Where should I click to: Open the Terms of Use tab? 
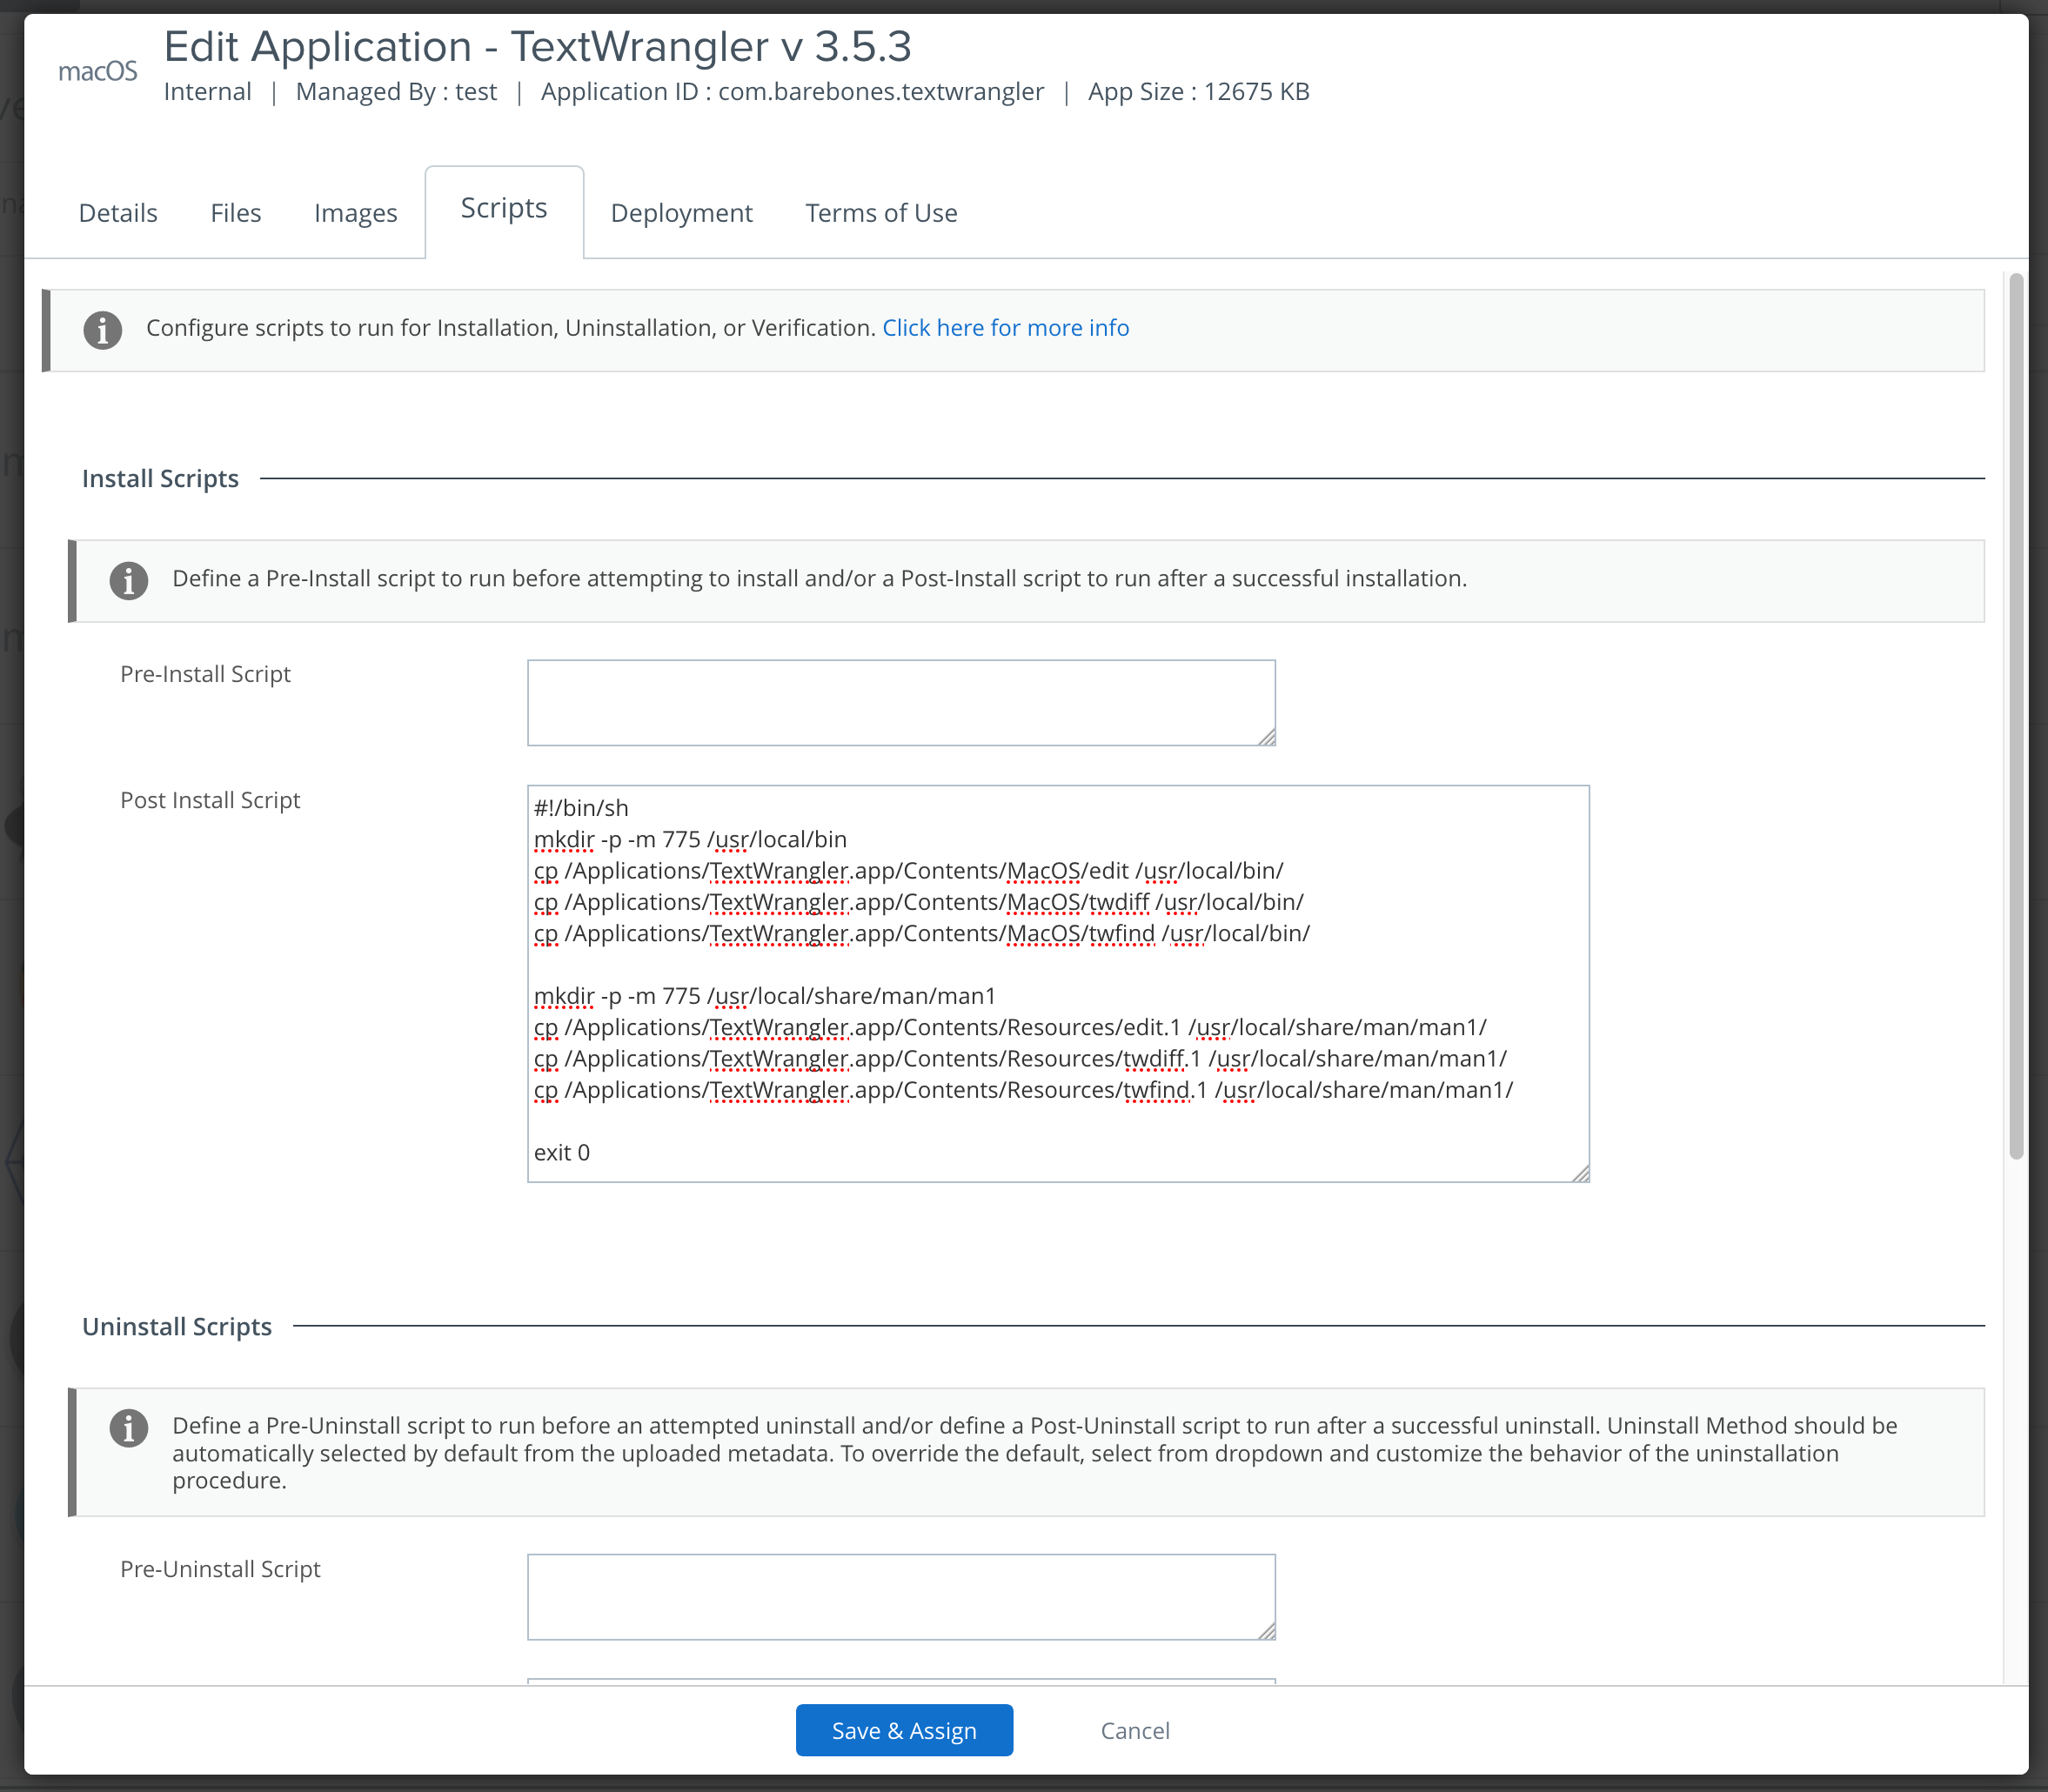point(881,213)
